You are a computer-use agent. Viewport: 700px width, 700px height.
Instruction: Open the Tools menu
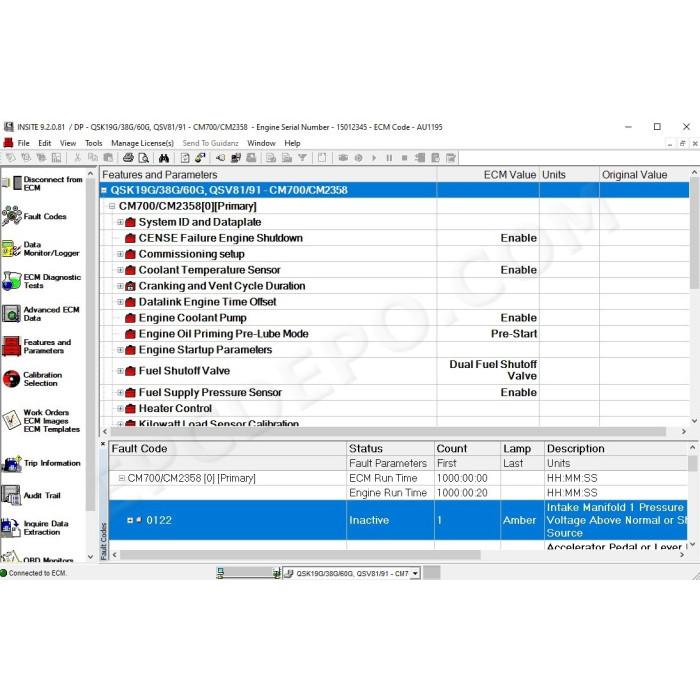(x=94, y=143)
